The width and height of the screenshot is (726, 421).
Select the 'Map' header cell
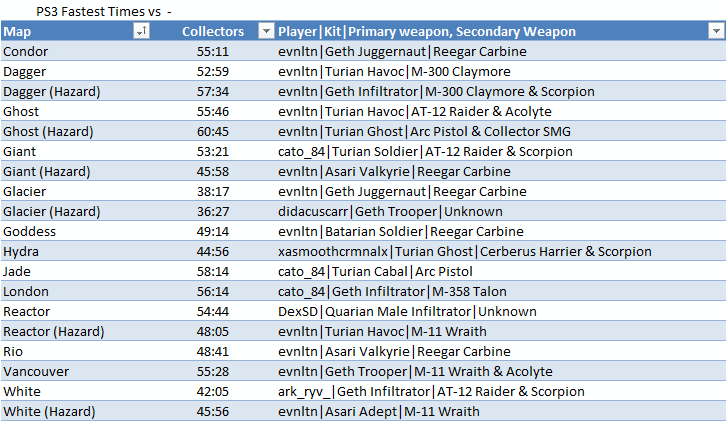point(75,31)
